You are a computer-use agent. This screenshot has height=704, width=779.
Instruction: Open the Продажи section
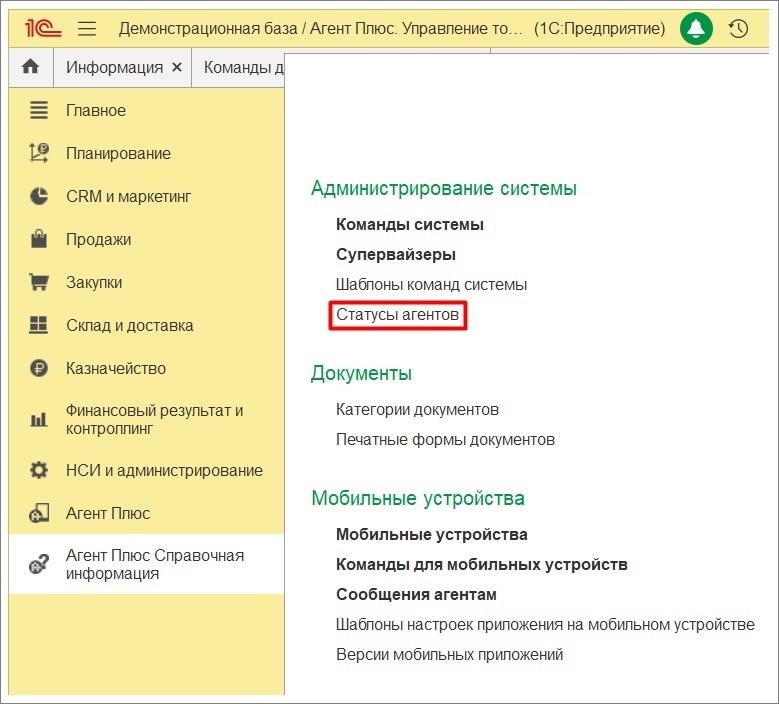[x=98, y=239]
